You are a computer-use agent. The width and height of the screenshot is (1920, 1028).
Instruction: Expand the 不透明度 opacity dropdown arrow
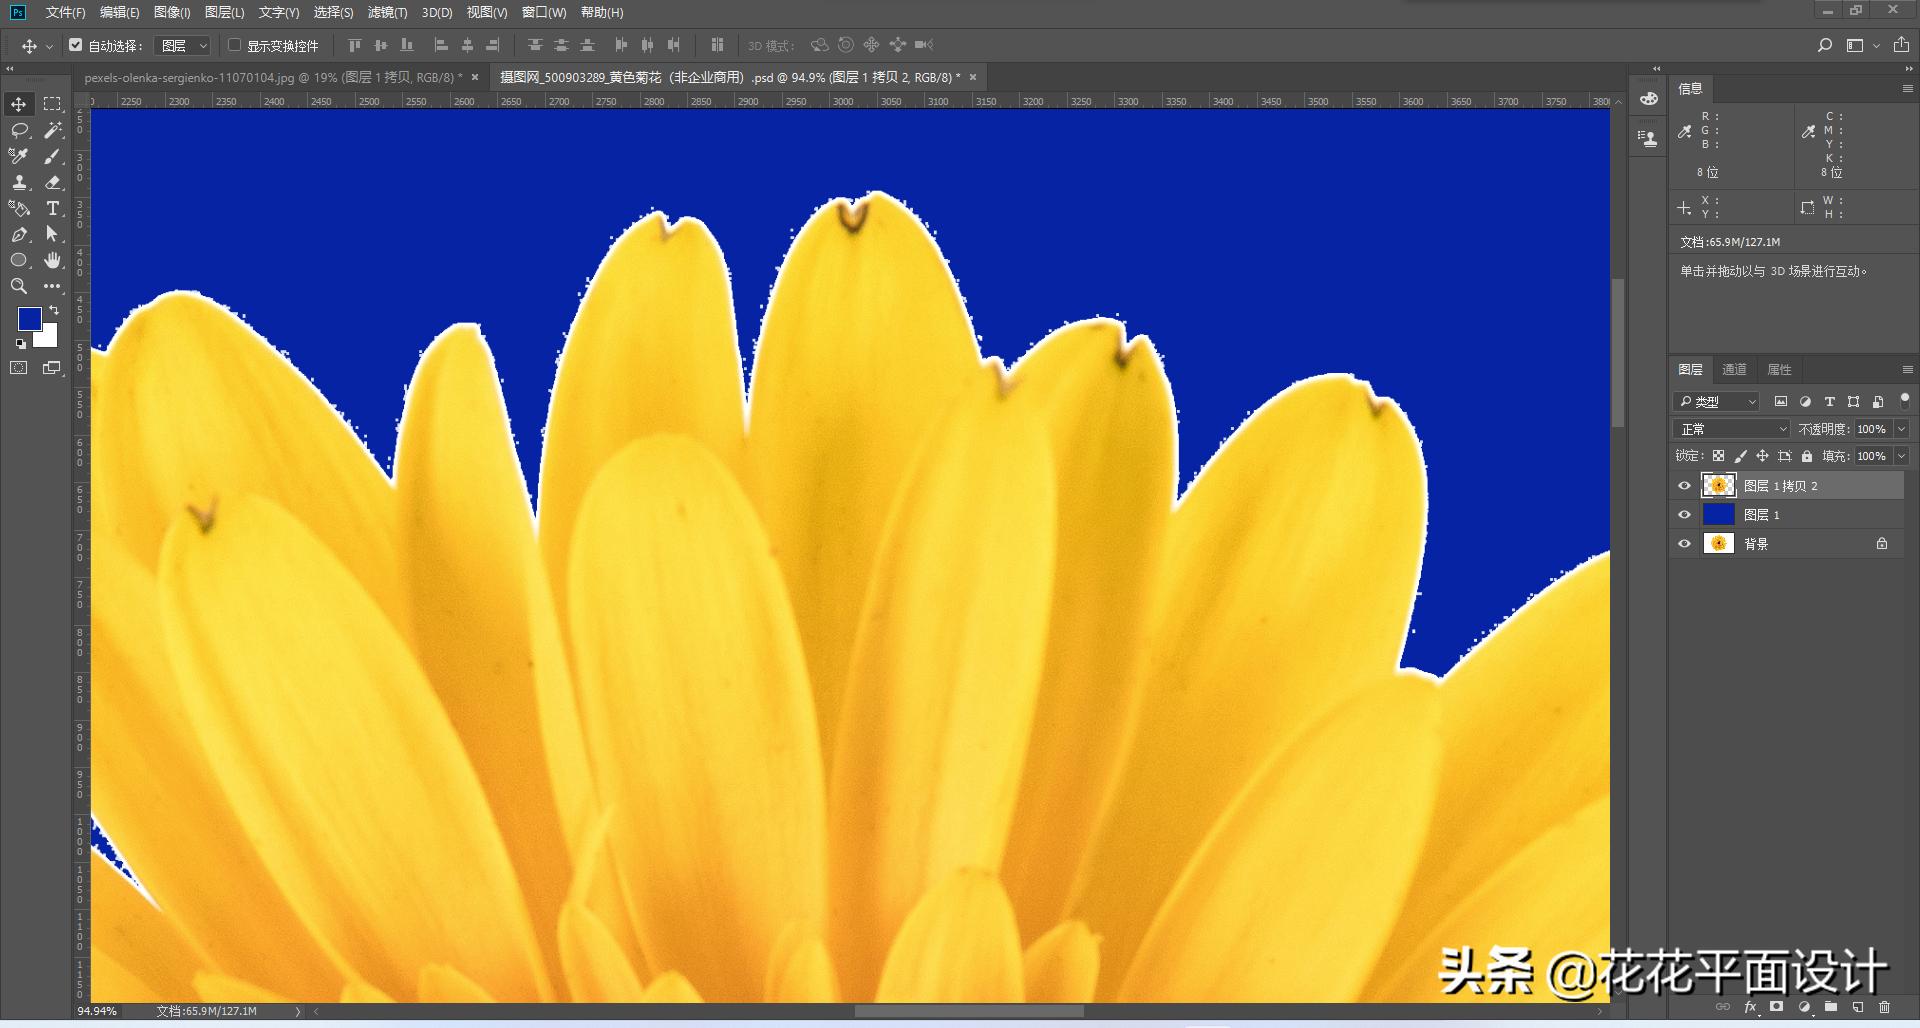point(1901,429)
